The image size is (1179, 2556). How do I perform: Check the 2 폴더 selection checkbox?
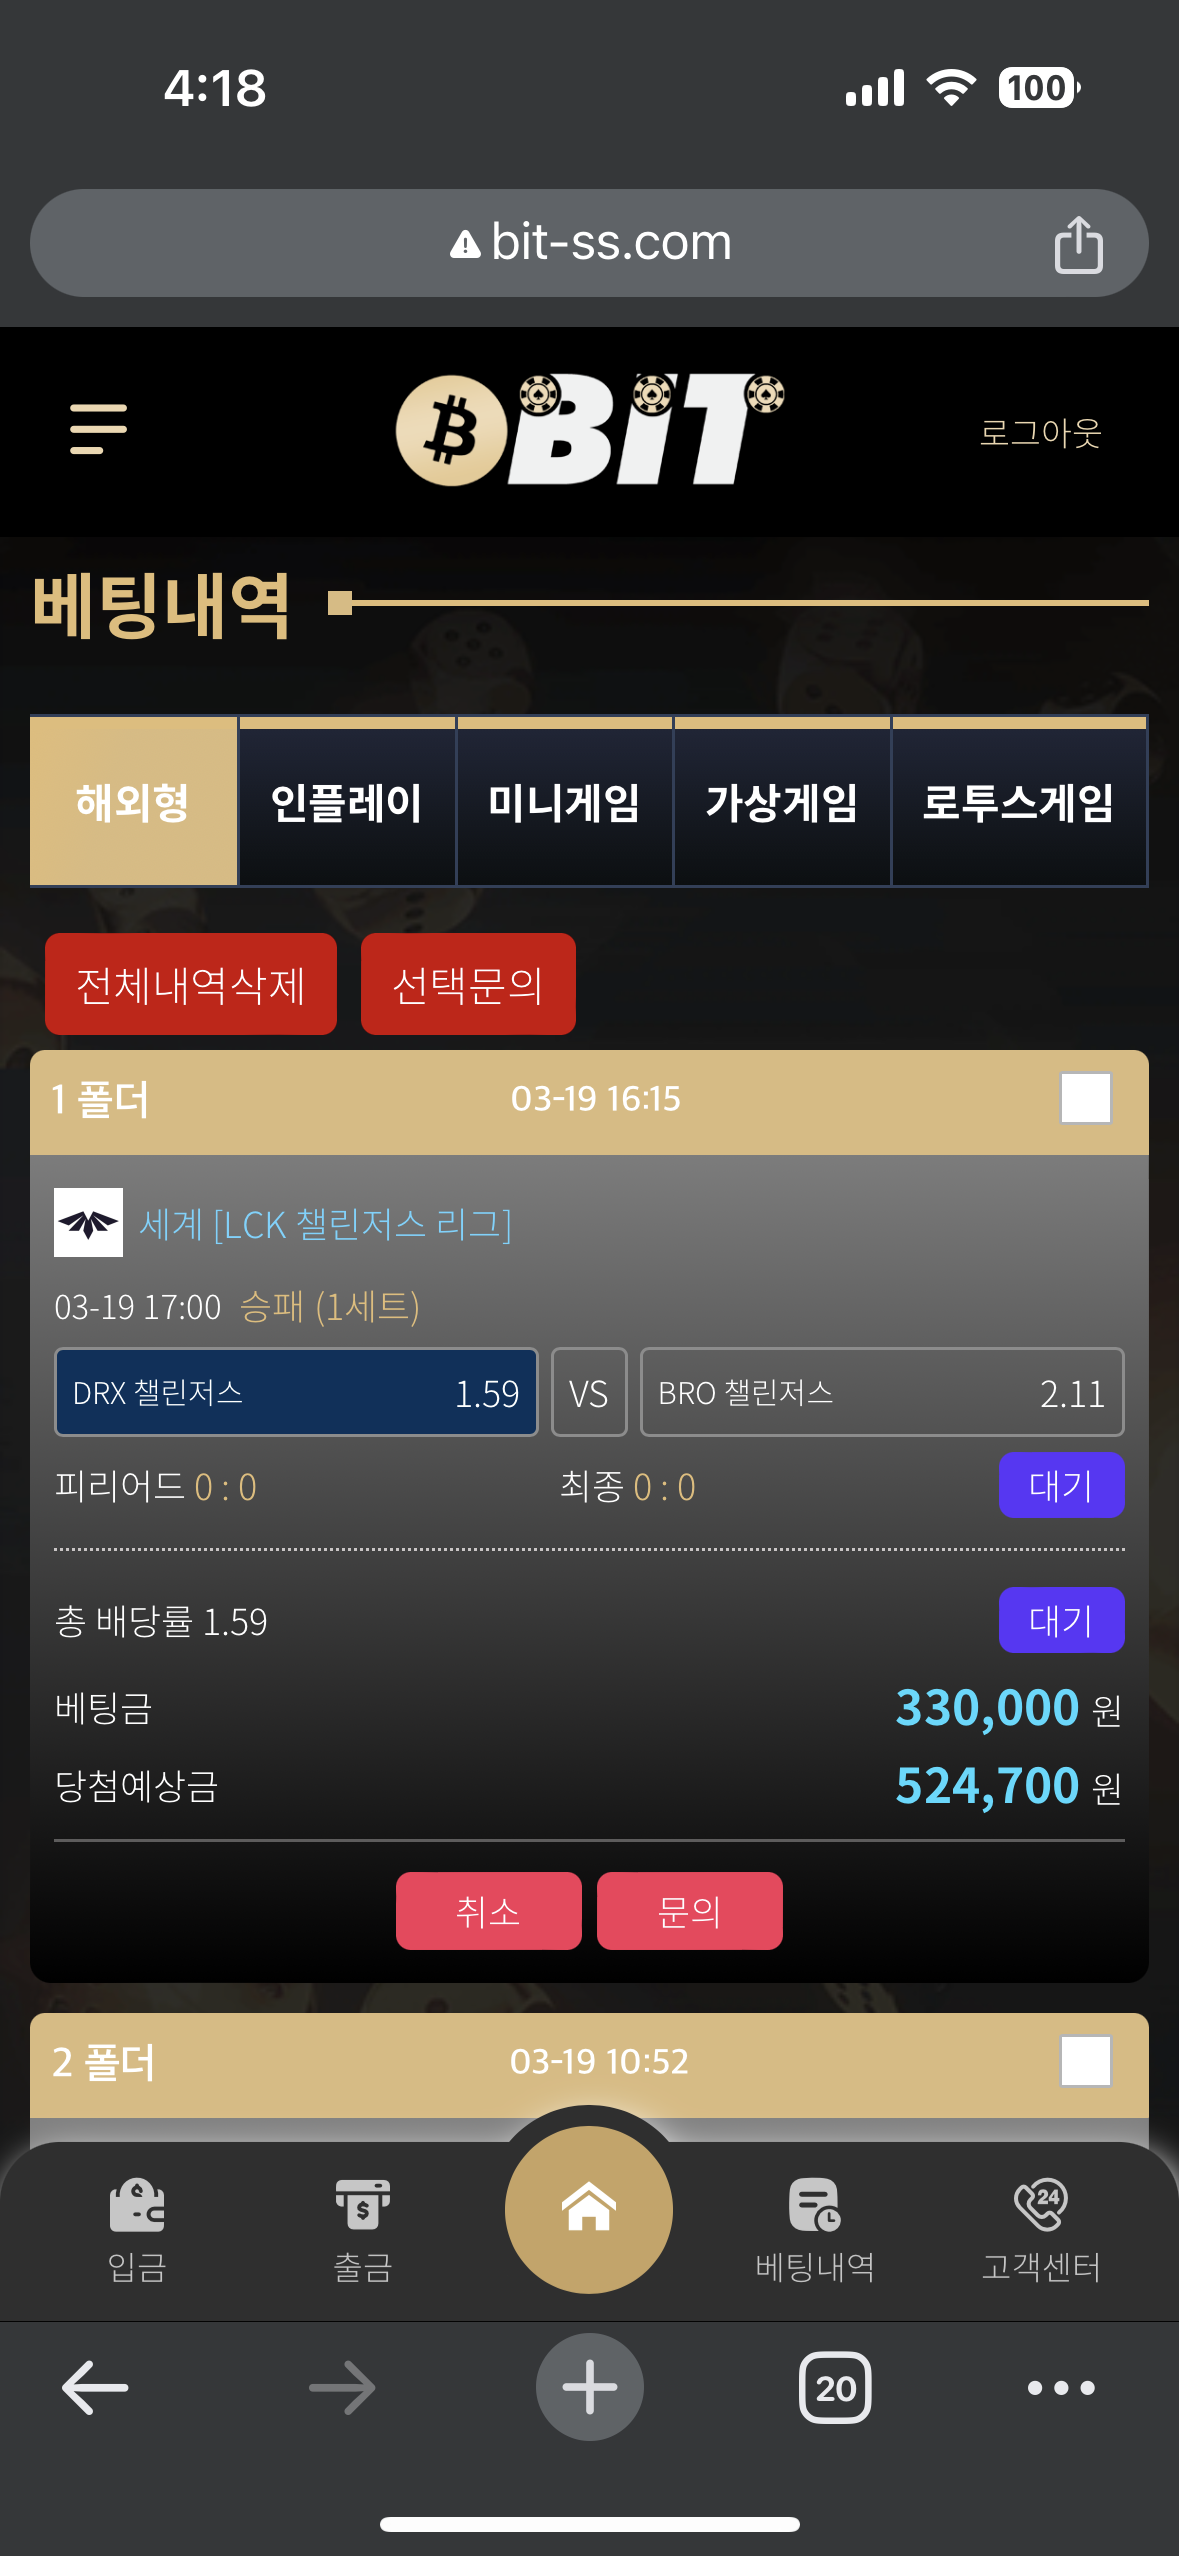1086,2060
